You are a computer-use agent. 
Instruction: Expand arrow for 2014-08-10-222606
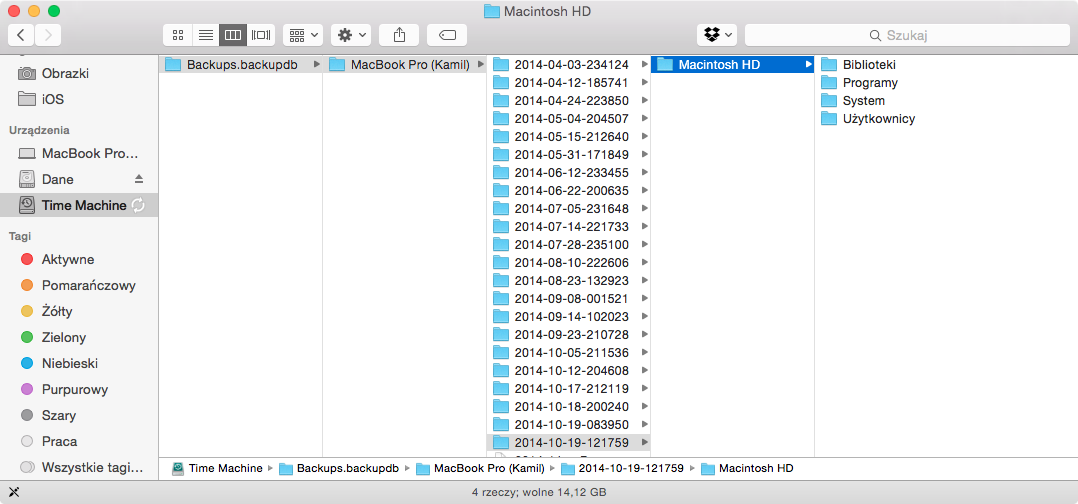click(x=644, y=263)
